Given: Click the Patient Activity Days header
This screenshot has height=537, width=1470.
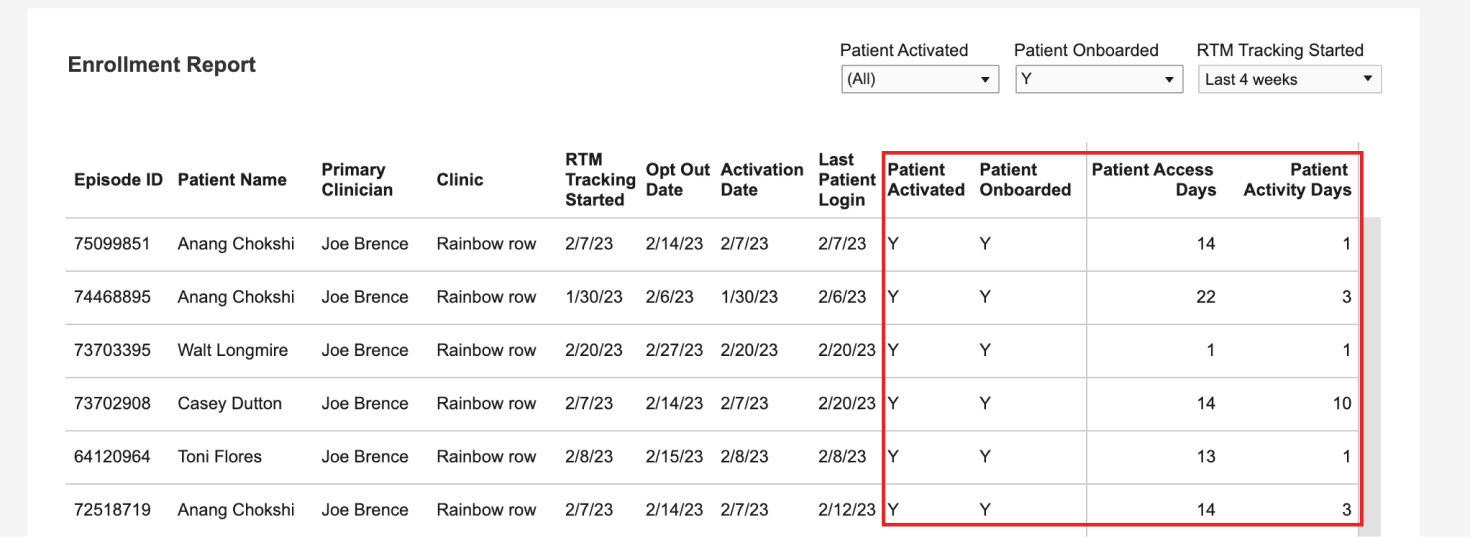Looking at the screenshot, I should click(1297, 180).
